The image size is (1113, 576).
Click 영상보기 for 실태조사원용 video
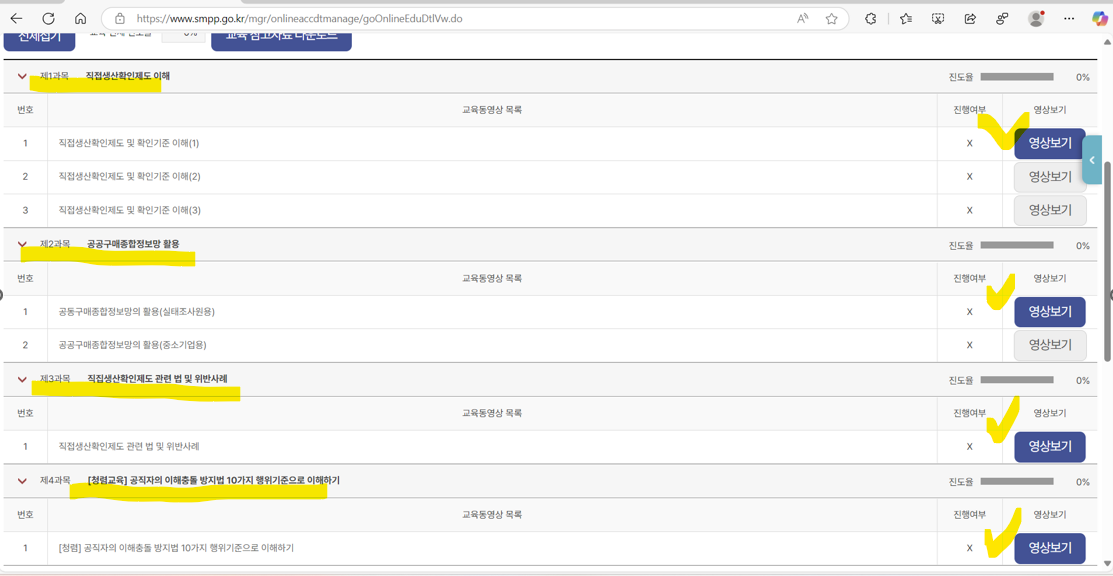pos(1050,312)
